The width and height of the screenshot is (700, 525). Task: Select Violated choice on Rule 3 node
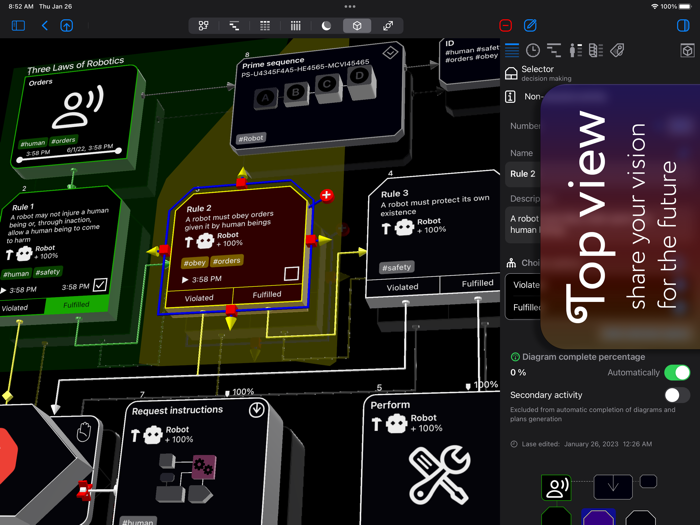[402, 288]
